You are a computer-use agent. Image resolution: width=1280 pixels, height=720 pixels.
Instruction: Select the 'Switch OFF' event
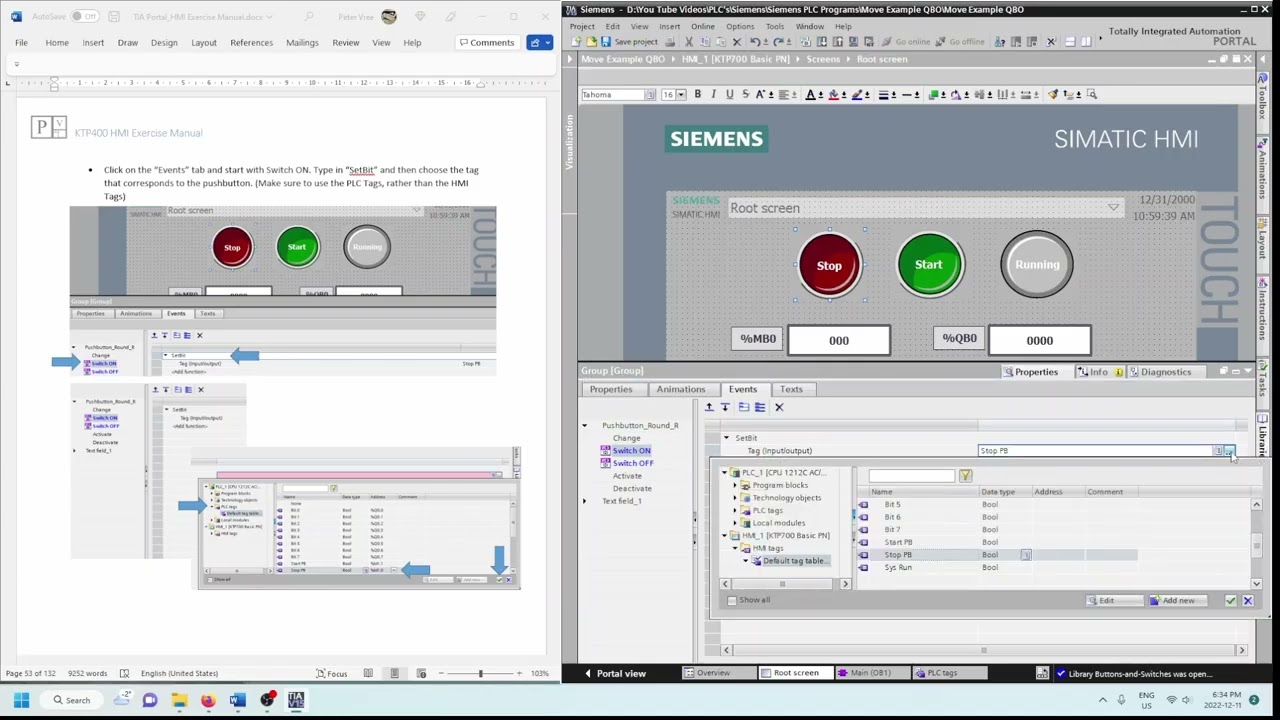632,463
